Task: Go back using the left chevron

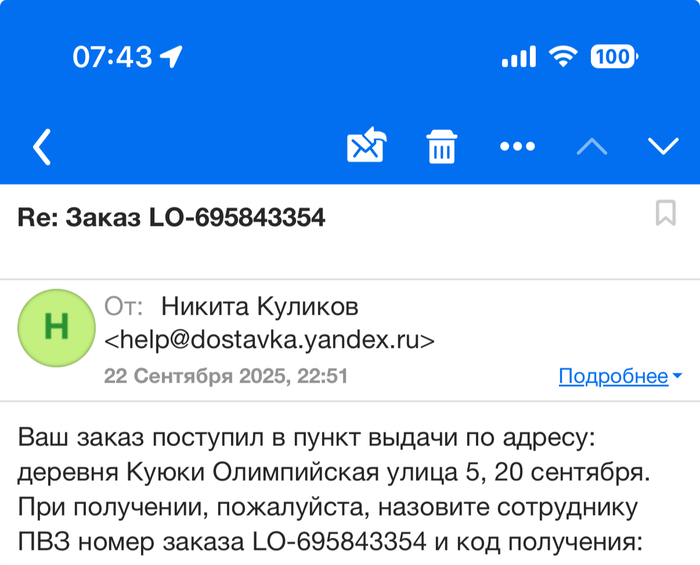Action: tap(42, 147)
